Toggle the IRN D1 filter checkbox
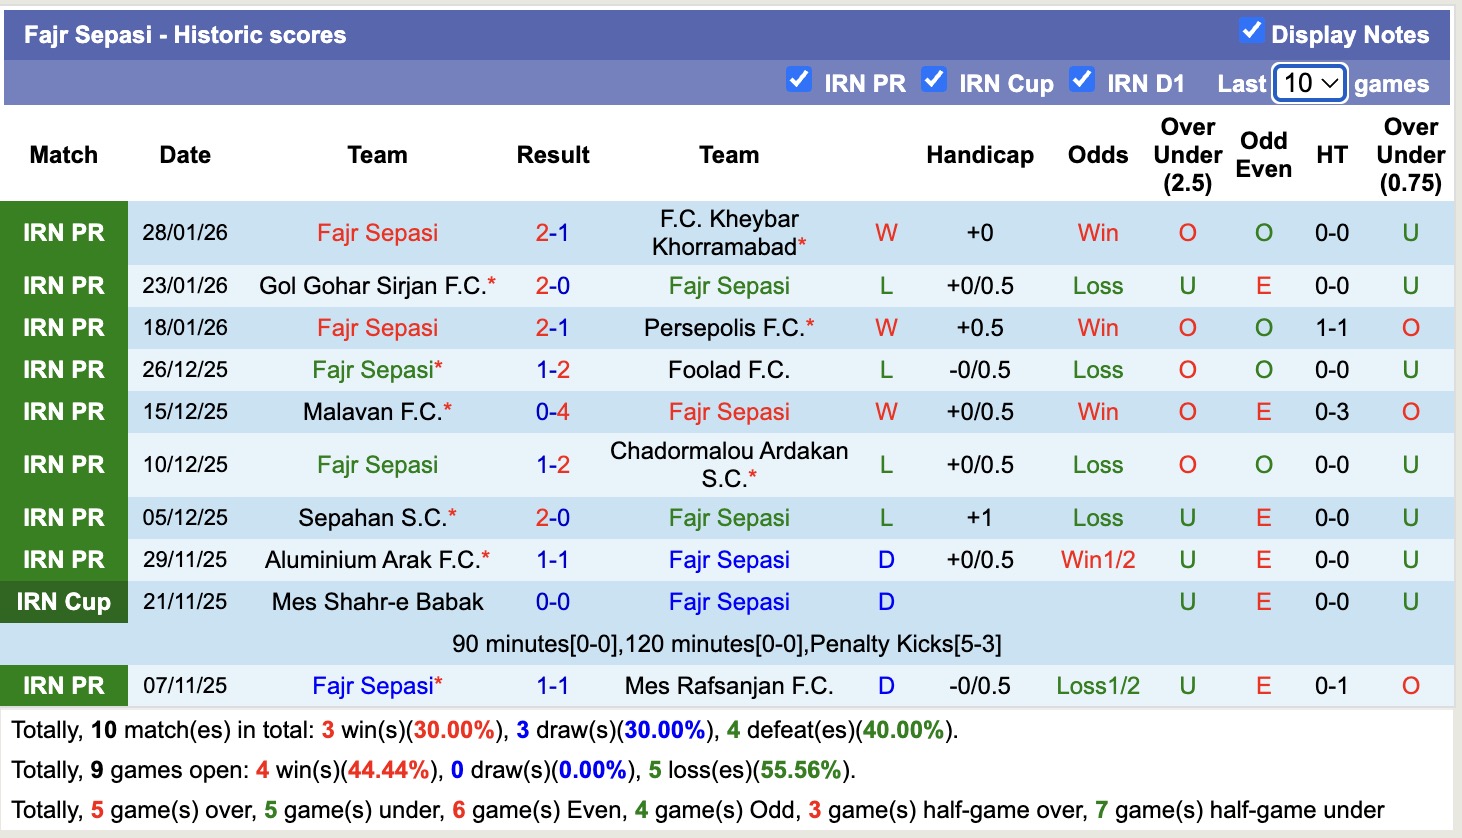The width and height of the screenshot is (1462, 838). pos(1081,79)
